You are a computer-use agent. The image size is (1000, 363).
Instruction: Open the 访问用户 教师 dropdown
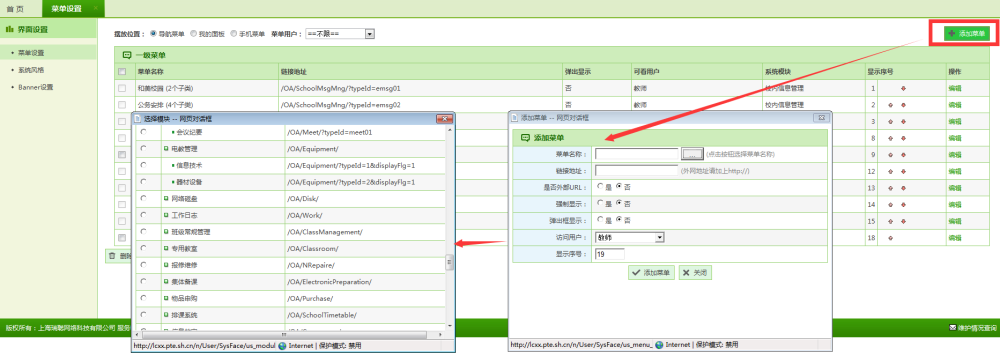630,237
